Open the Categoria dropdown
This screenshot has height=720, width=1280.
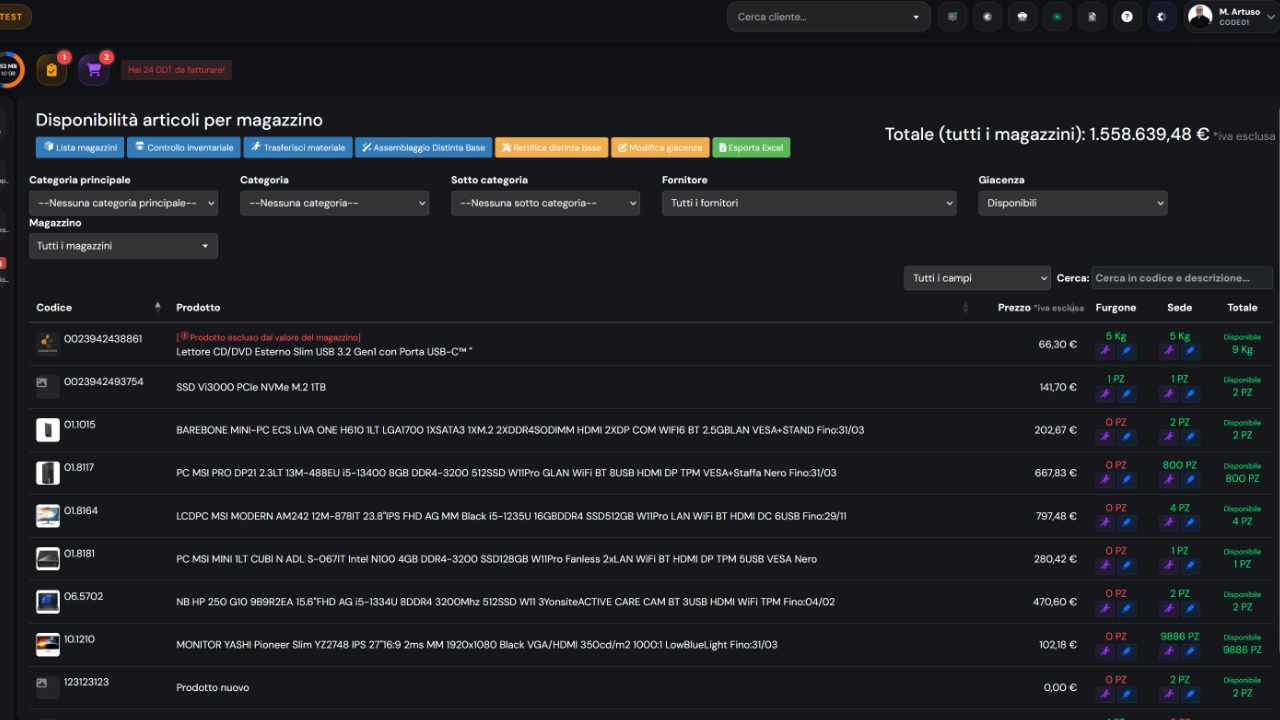334,203
